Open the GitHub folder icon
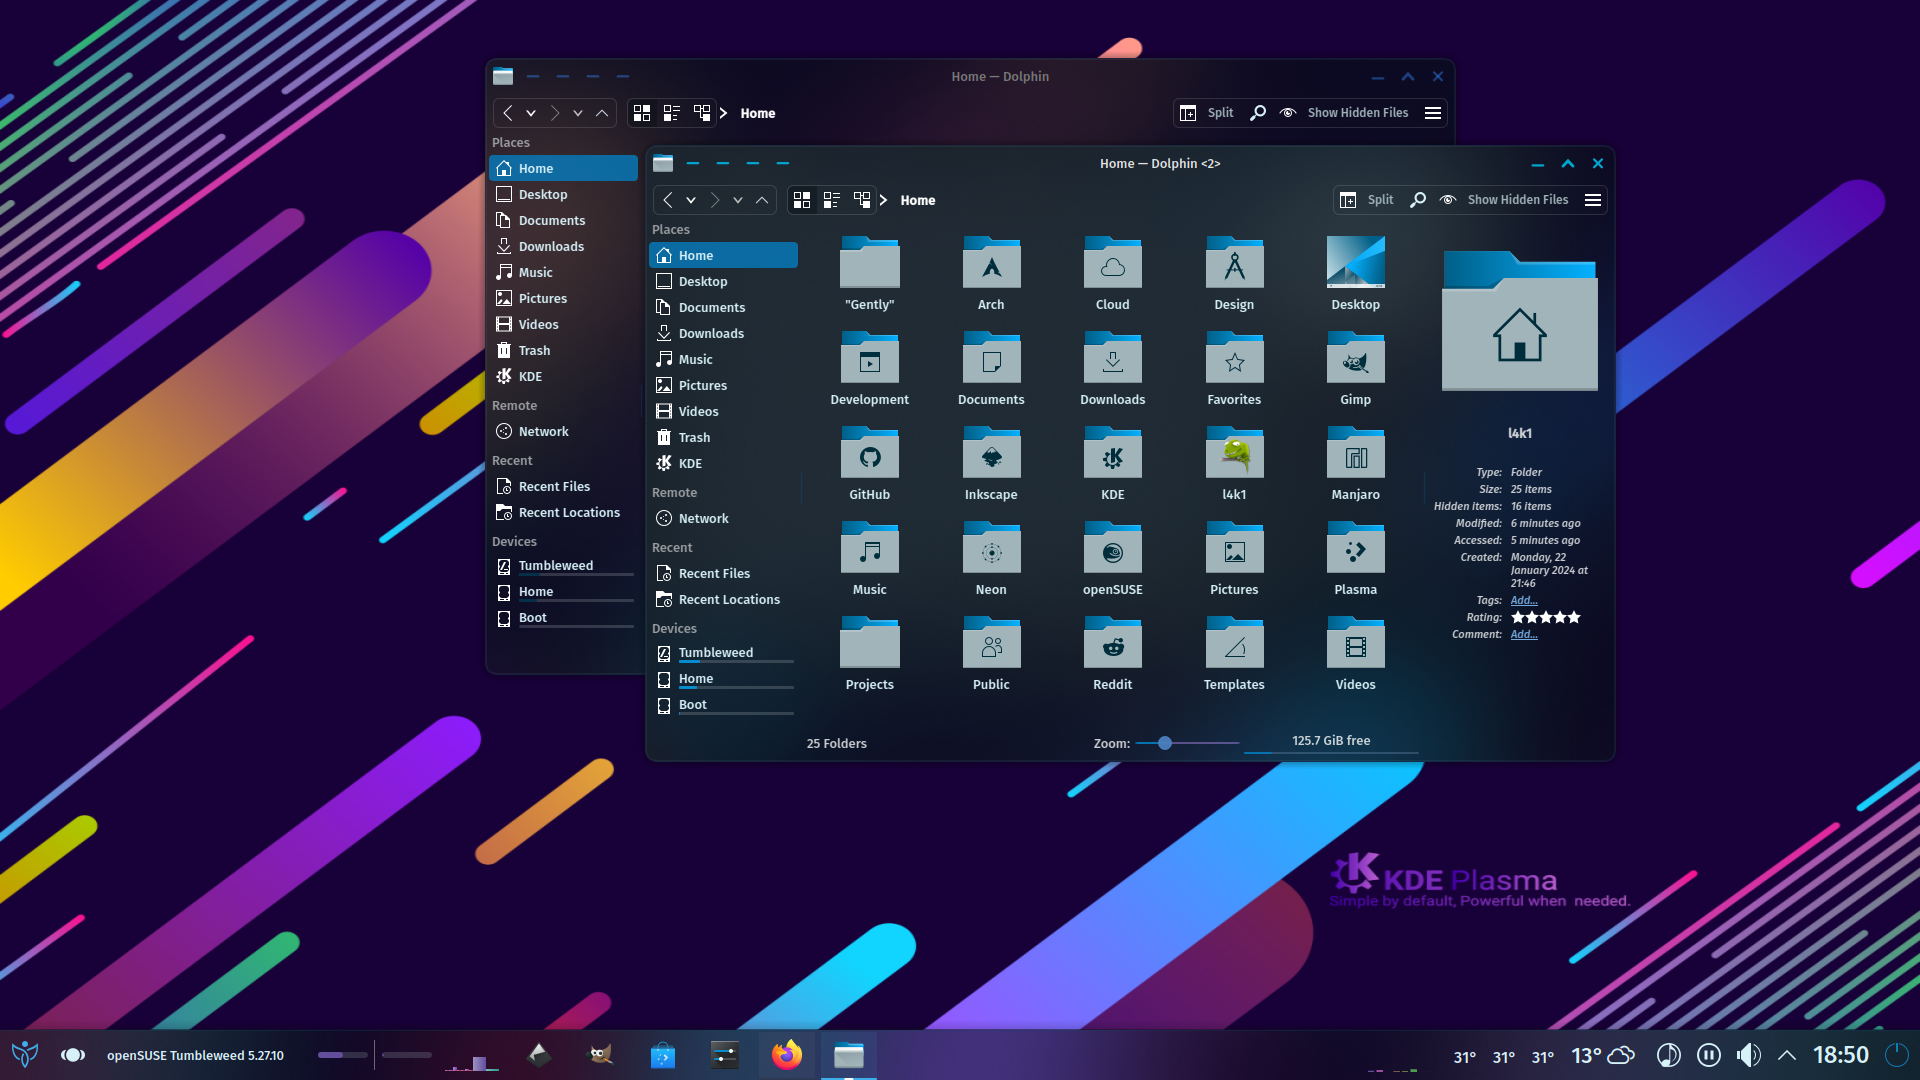 [x=869, y=454]
